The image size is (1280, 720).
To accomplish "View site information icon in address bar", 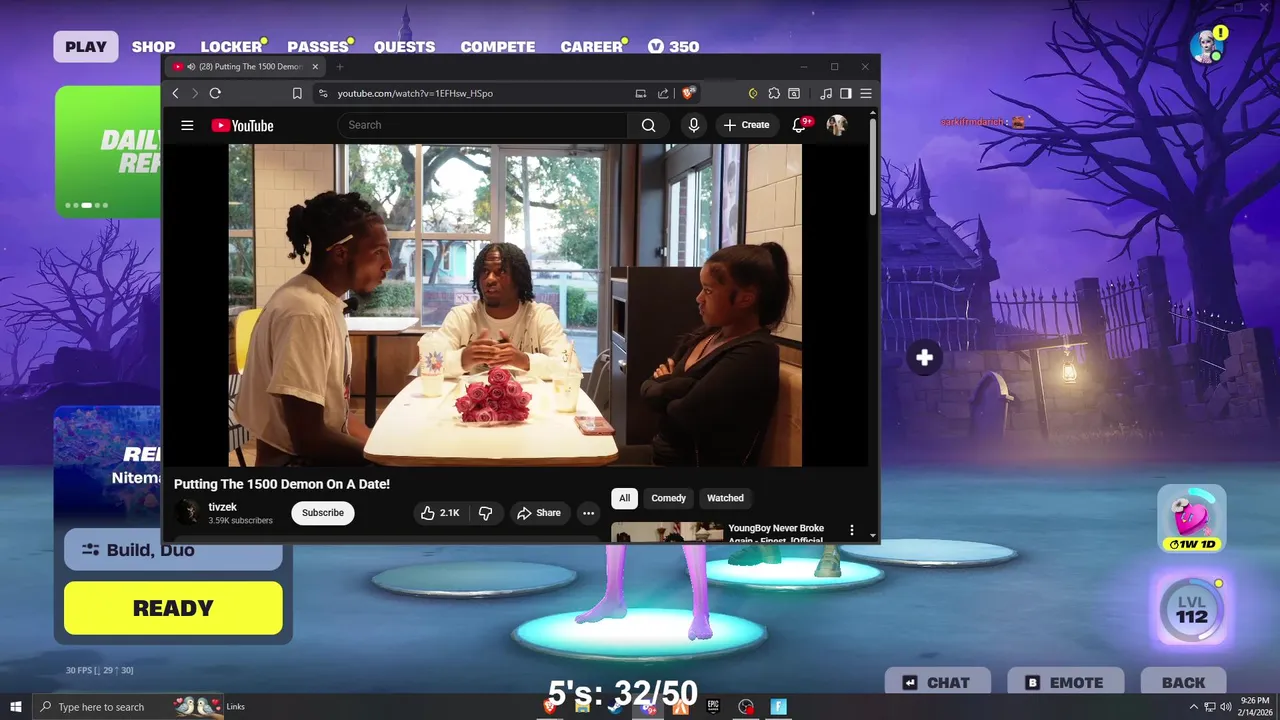I will point(322,93).
